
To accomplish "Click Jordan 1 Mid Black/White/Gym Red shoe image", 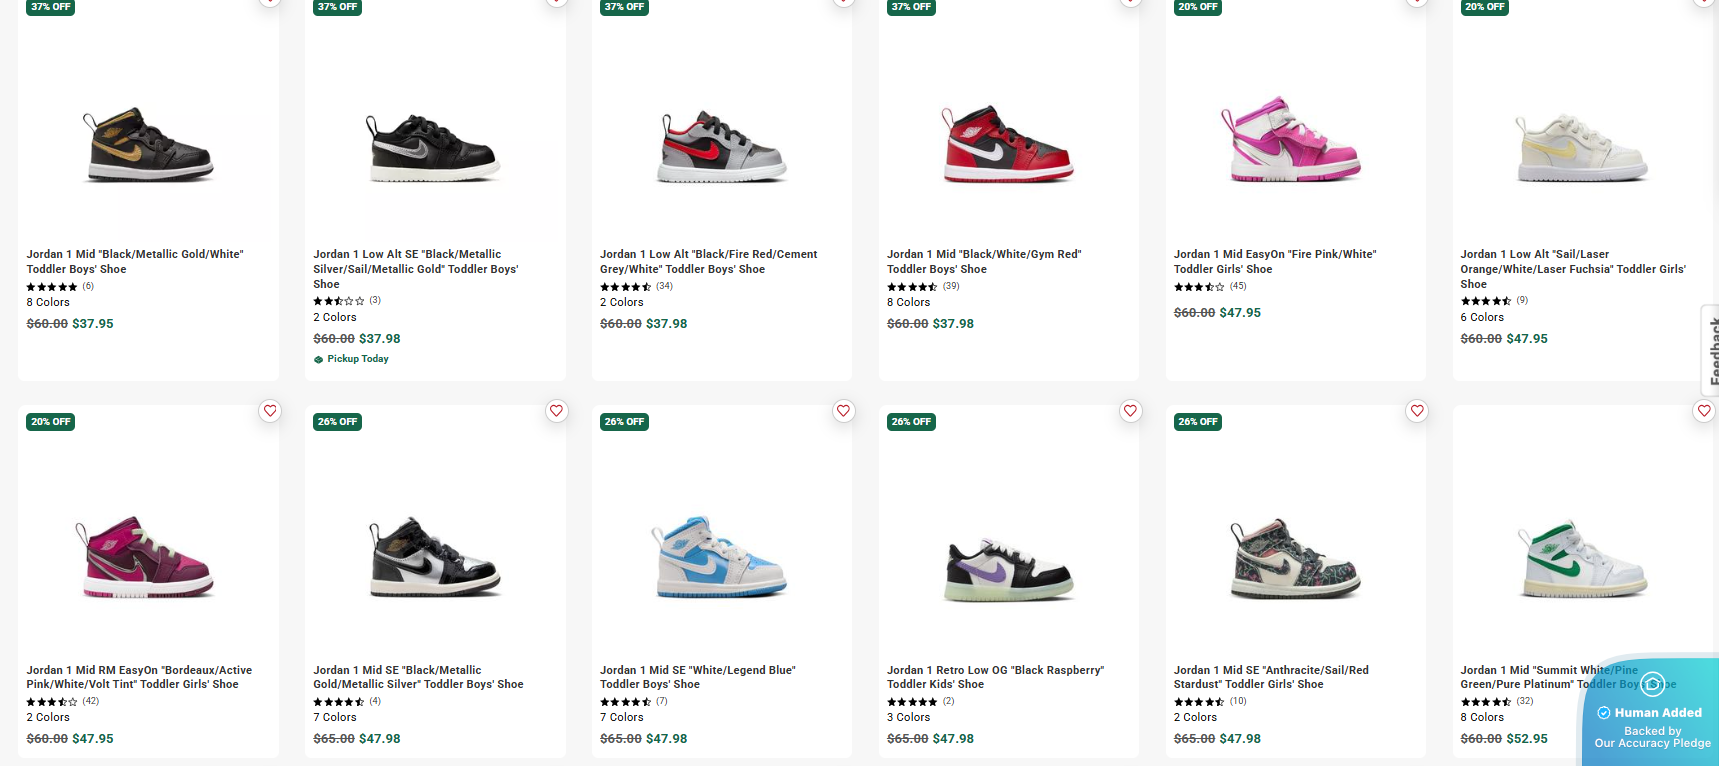I will pos(1008,145).
